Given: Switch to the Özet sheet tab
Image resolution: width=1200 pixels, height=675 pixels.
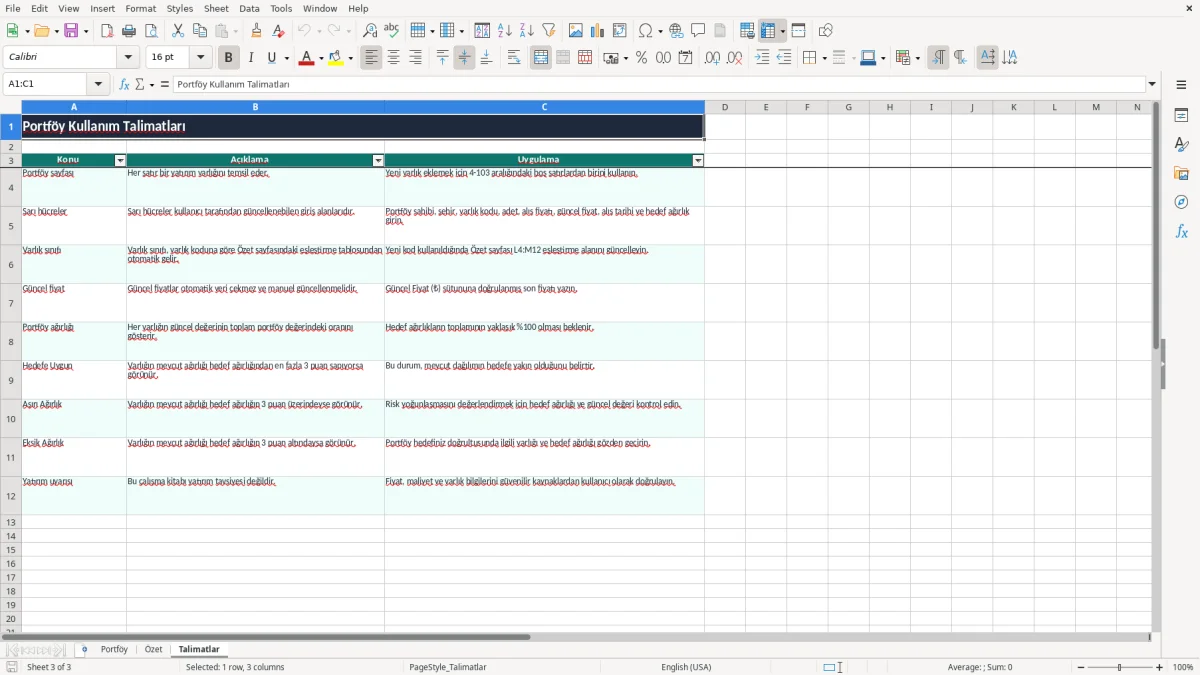Looking at the screenshot, I should (153, 650).
